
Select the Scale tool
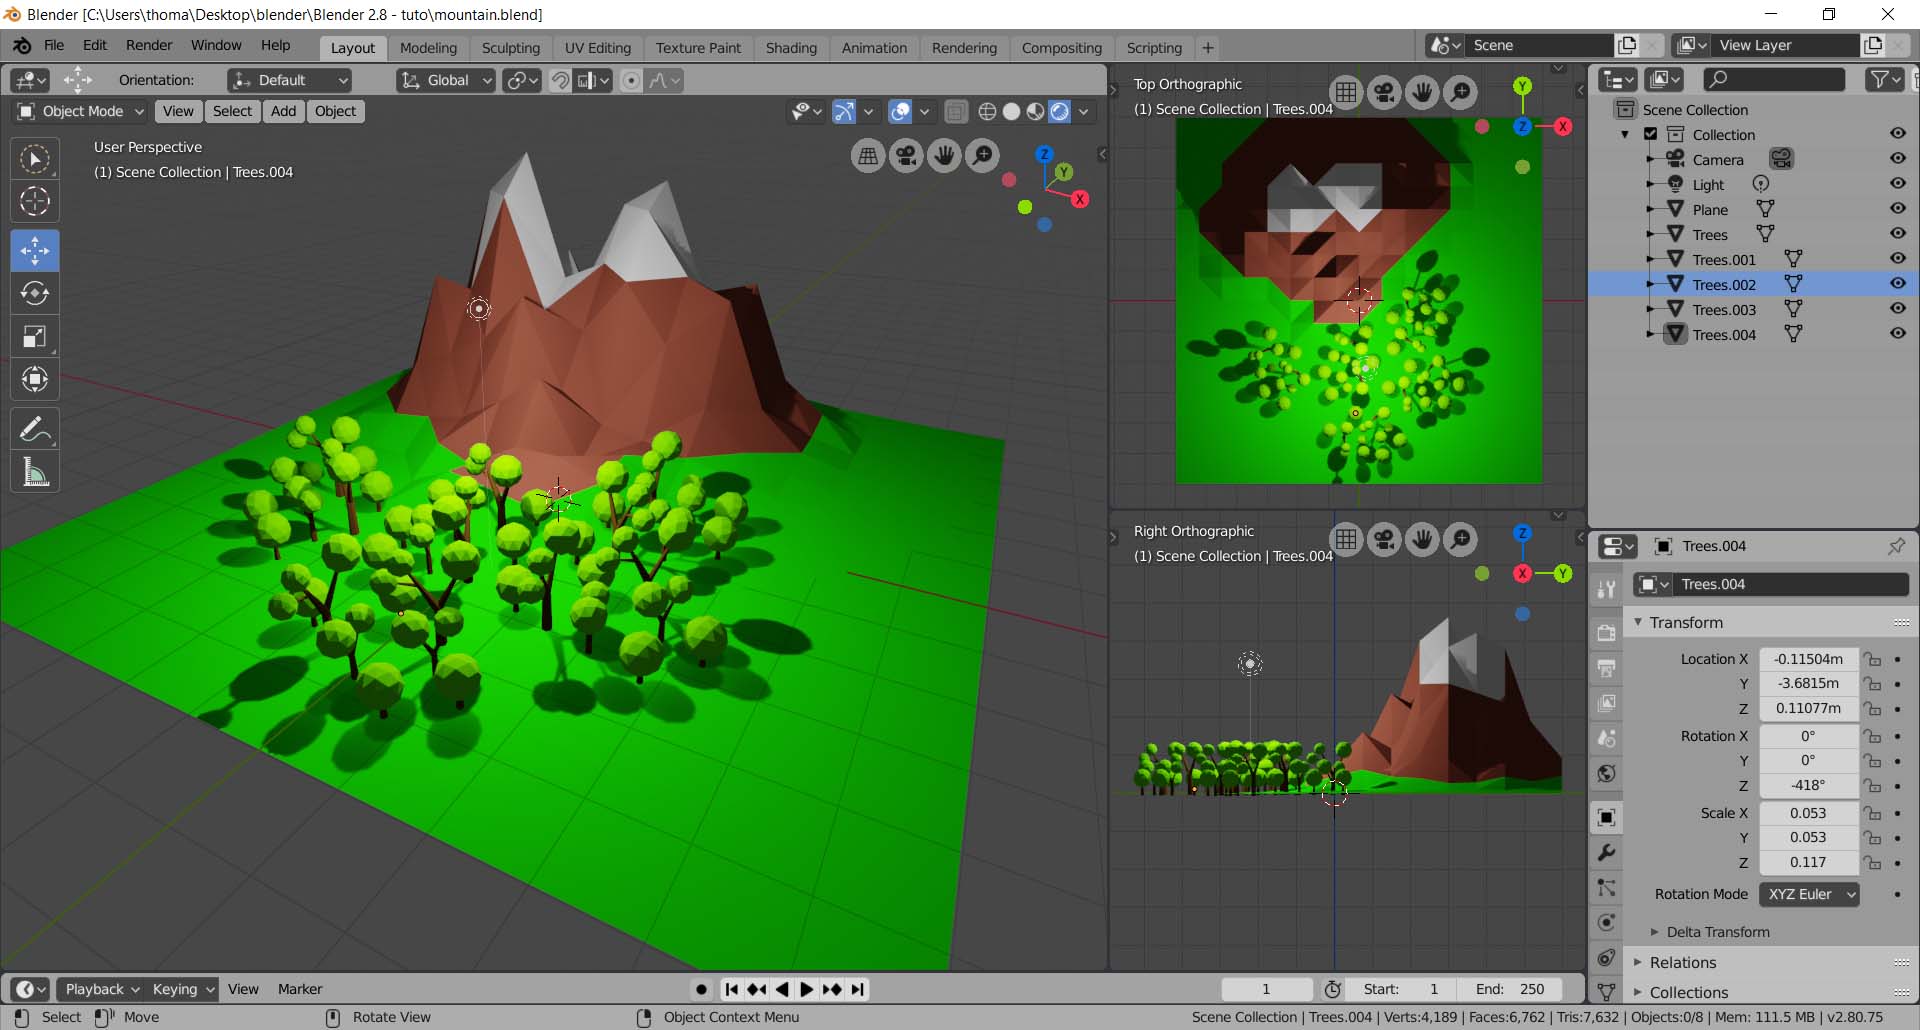click(35, 337)
